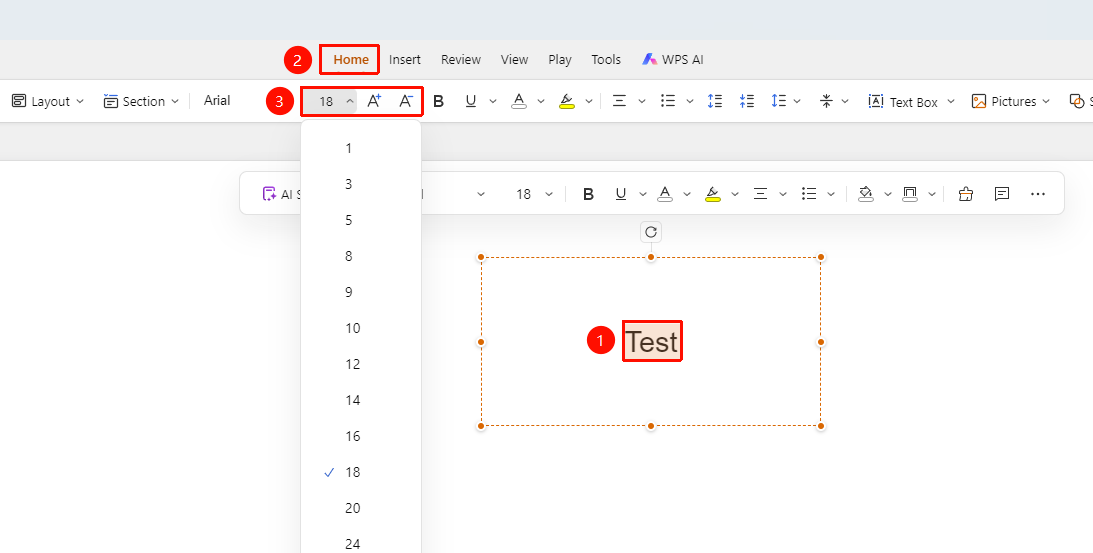Click the Layout icon button
This screenshot has width=1093, height=553.
(19, 101)
